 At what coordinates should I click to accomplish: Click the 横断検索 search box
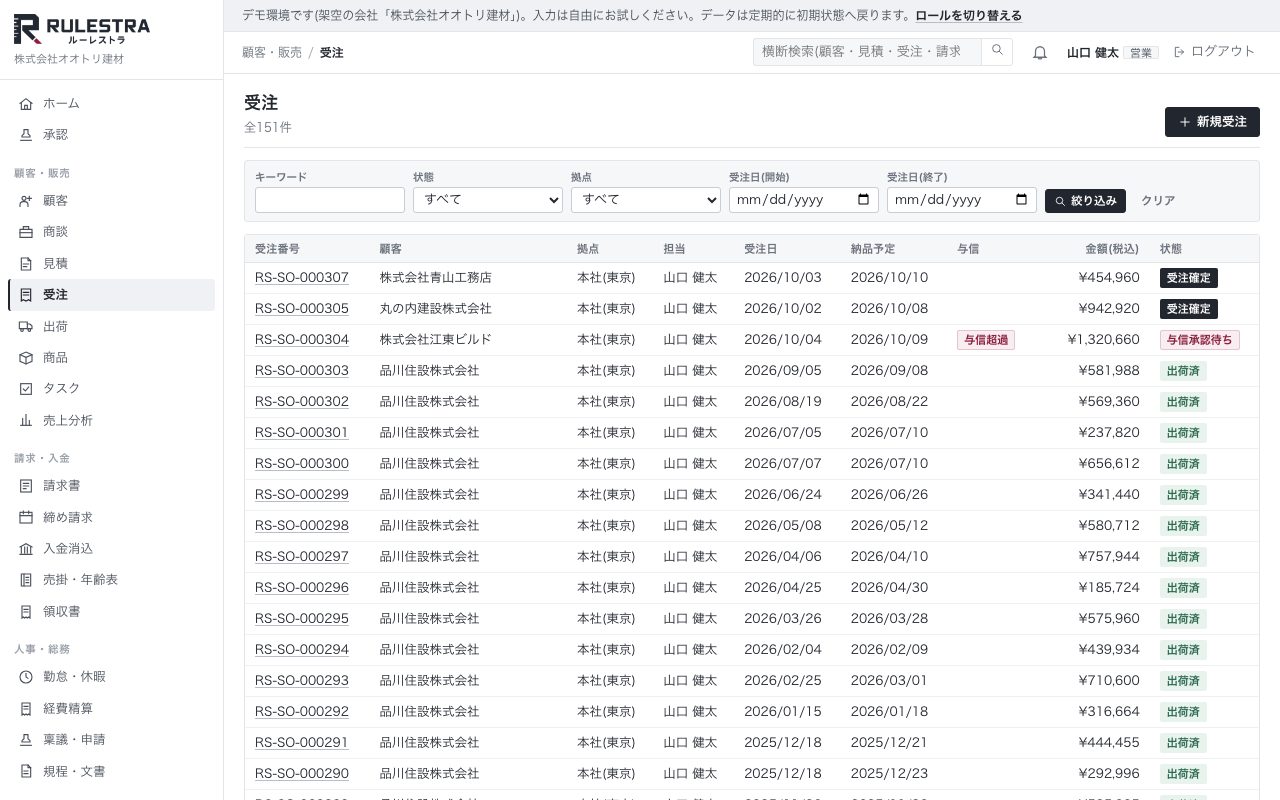coord(867,51)
